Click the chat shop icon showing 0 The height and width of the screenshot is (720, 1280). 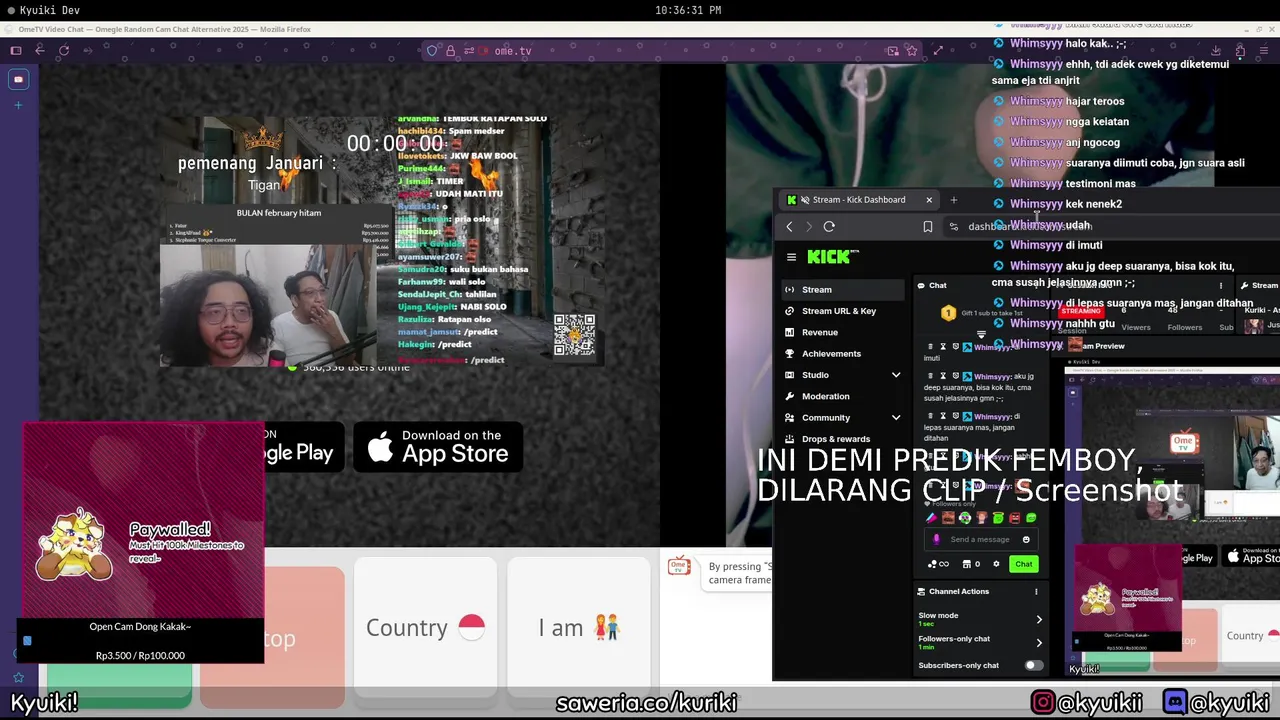[x=971, y=564]
